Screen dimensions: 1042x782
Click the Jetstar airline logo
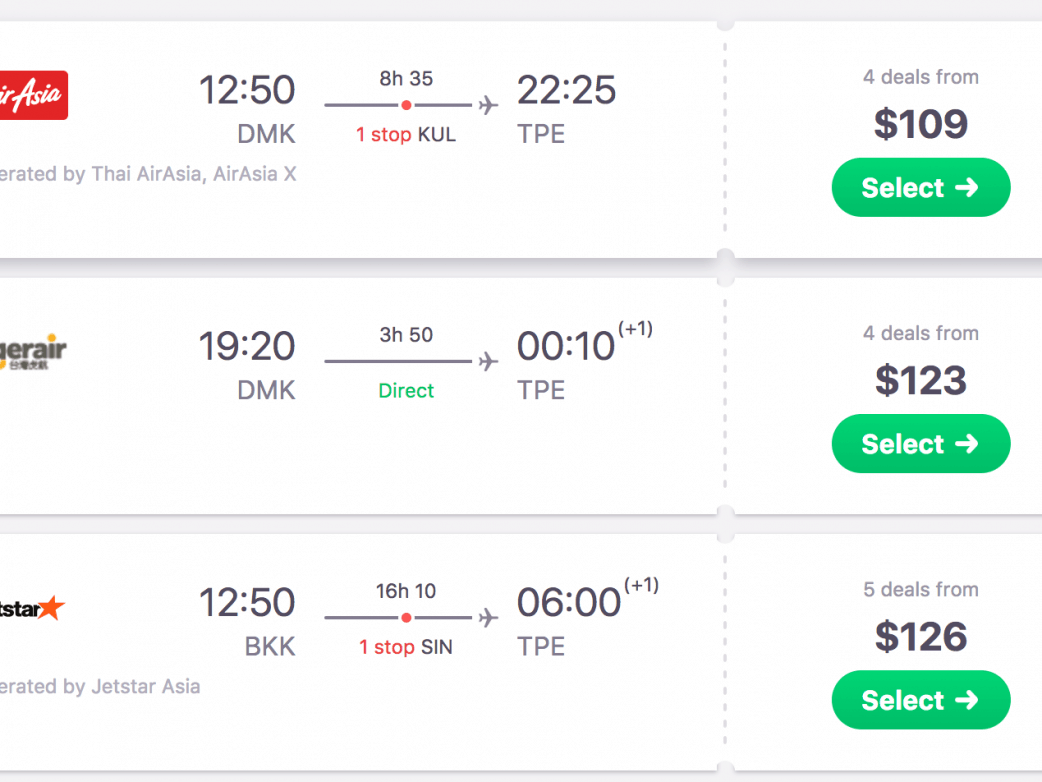(33, 608)
